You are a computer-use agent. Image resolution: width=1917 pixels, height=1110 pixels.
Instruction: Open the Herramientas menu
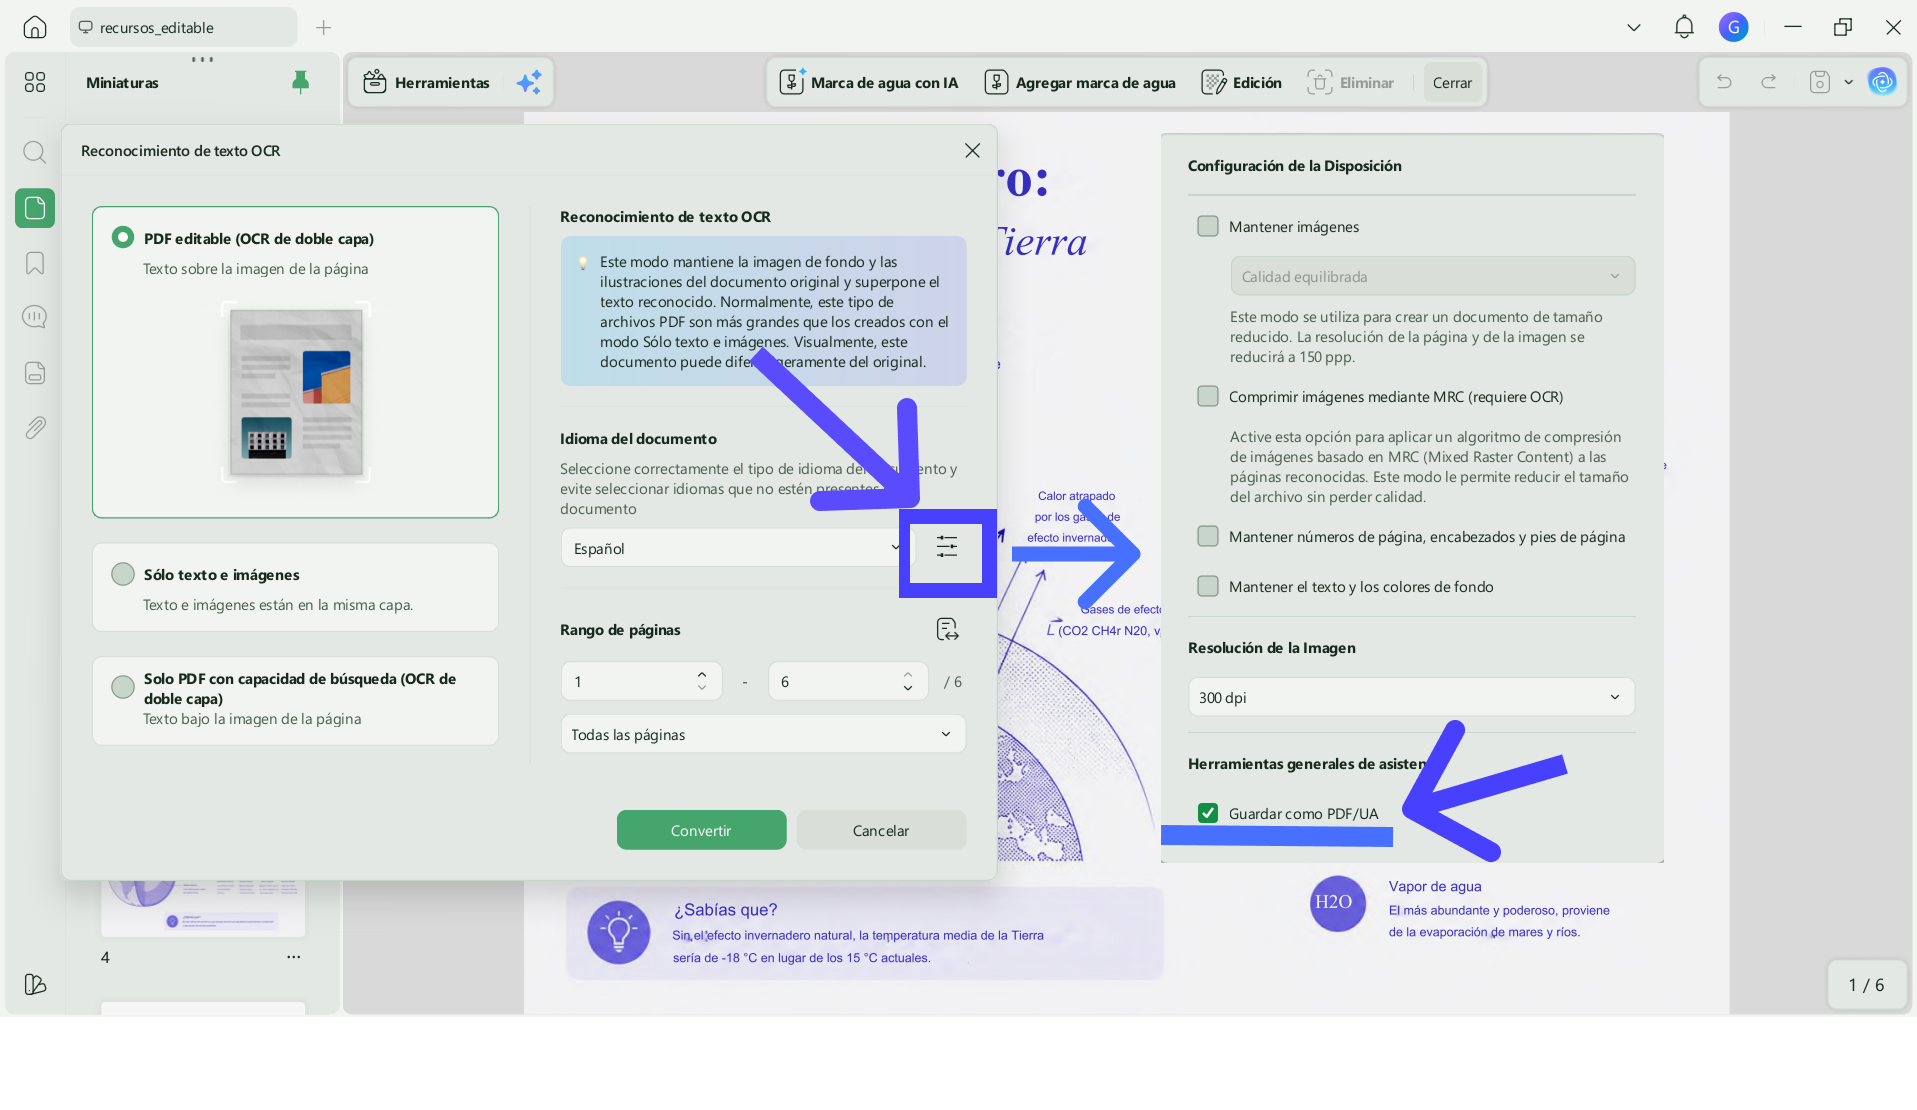click(x=427, y=82)
